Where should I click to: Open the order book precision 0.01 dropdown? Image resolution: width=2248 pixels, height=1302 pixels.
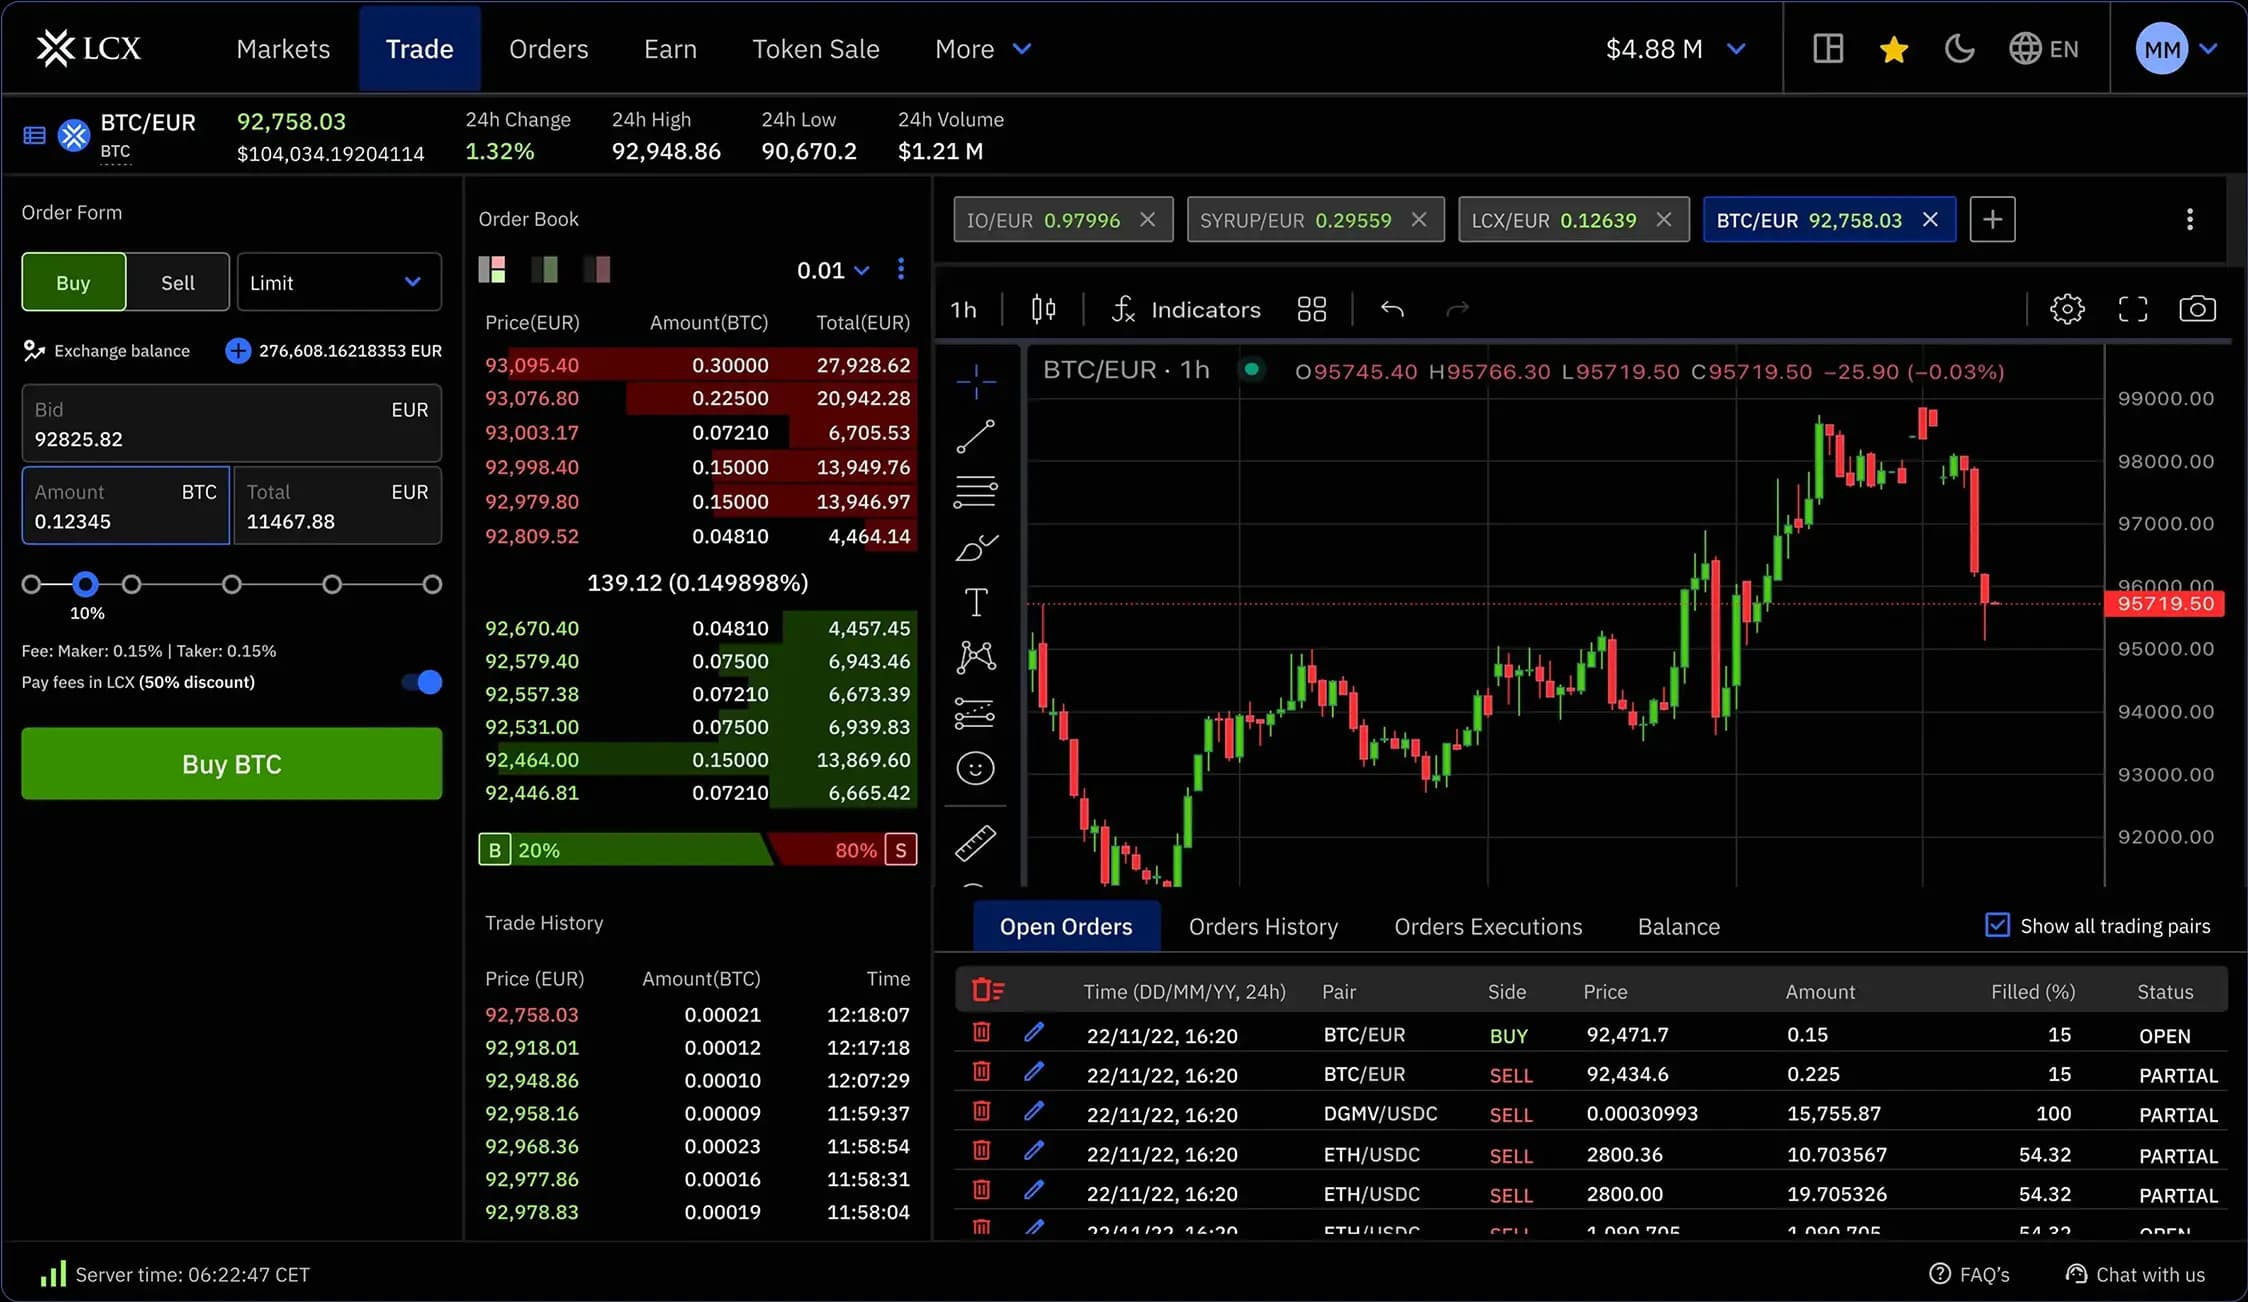833,269
